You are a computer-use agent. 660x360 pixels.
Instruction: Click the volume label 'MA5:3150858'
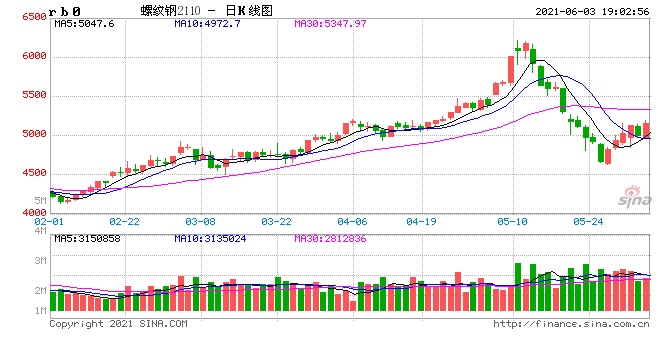point(88,239)
